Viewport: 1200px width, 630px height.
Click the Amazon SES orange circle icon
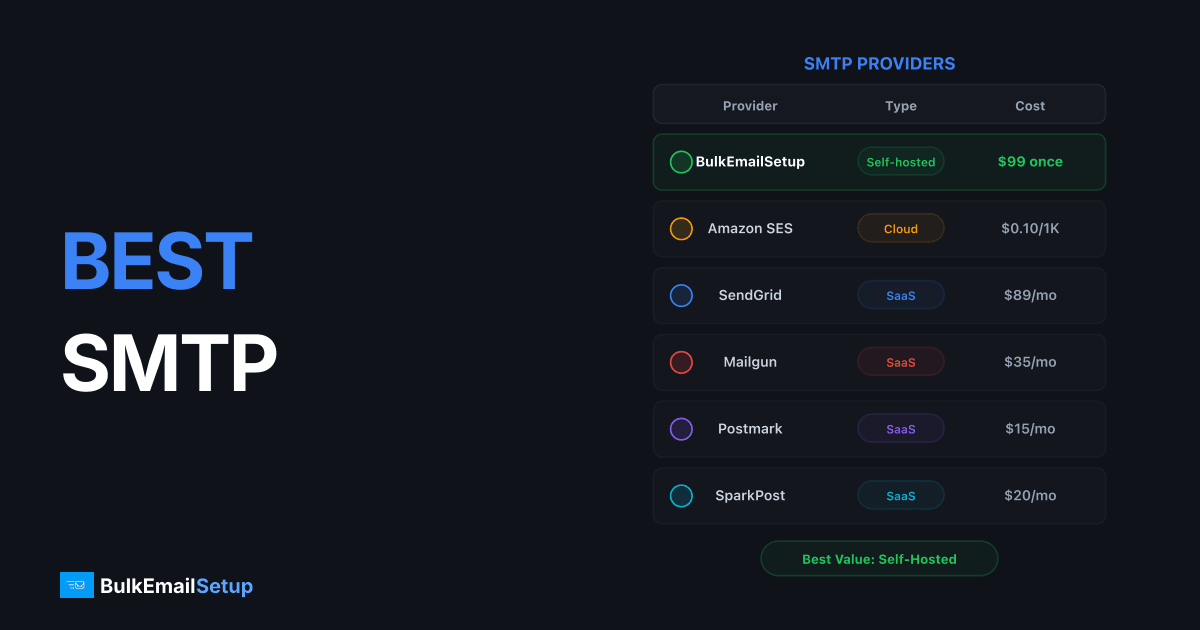(x=681, y=228)
